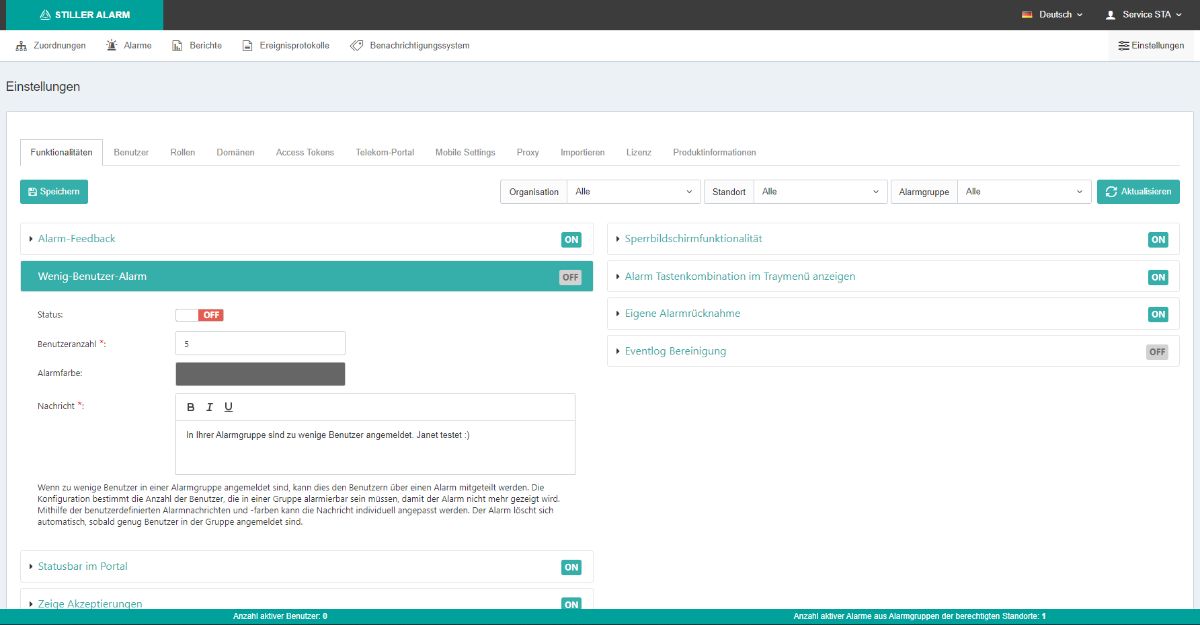Click the Ereignisprotokolle log icon

[248, 46]
